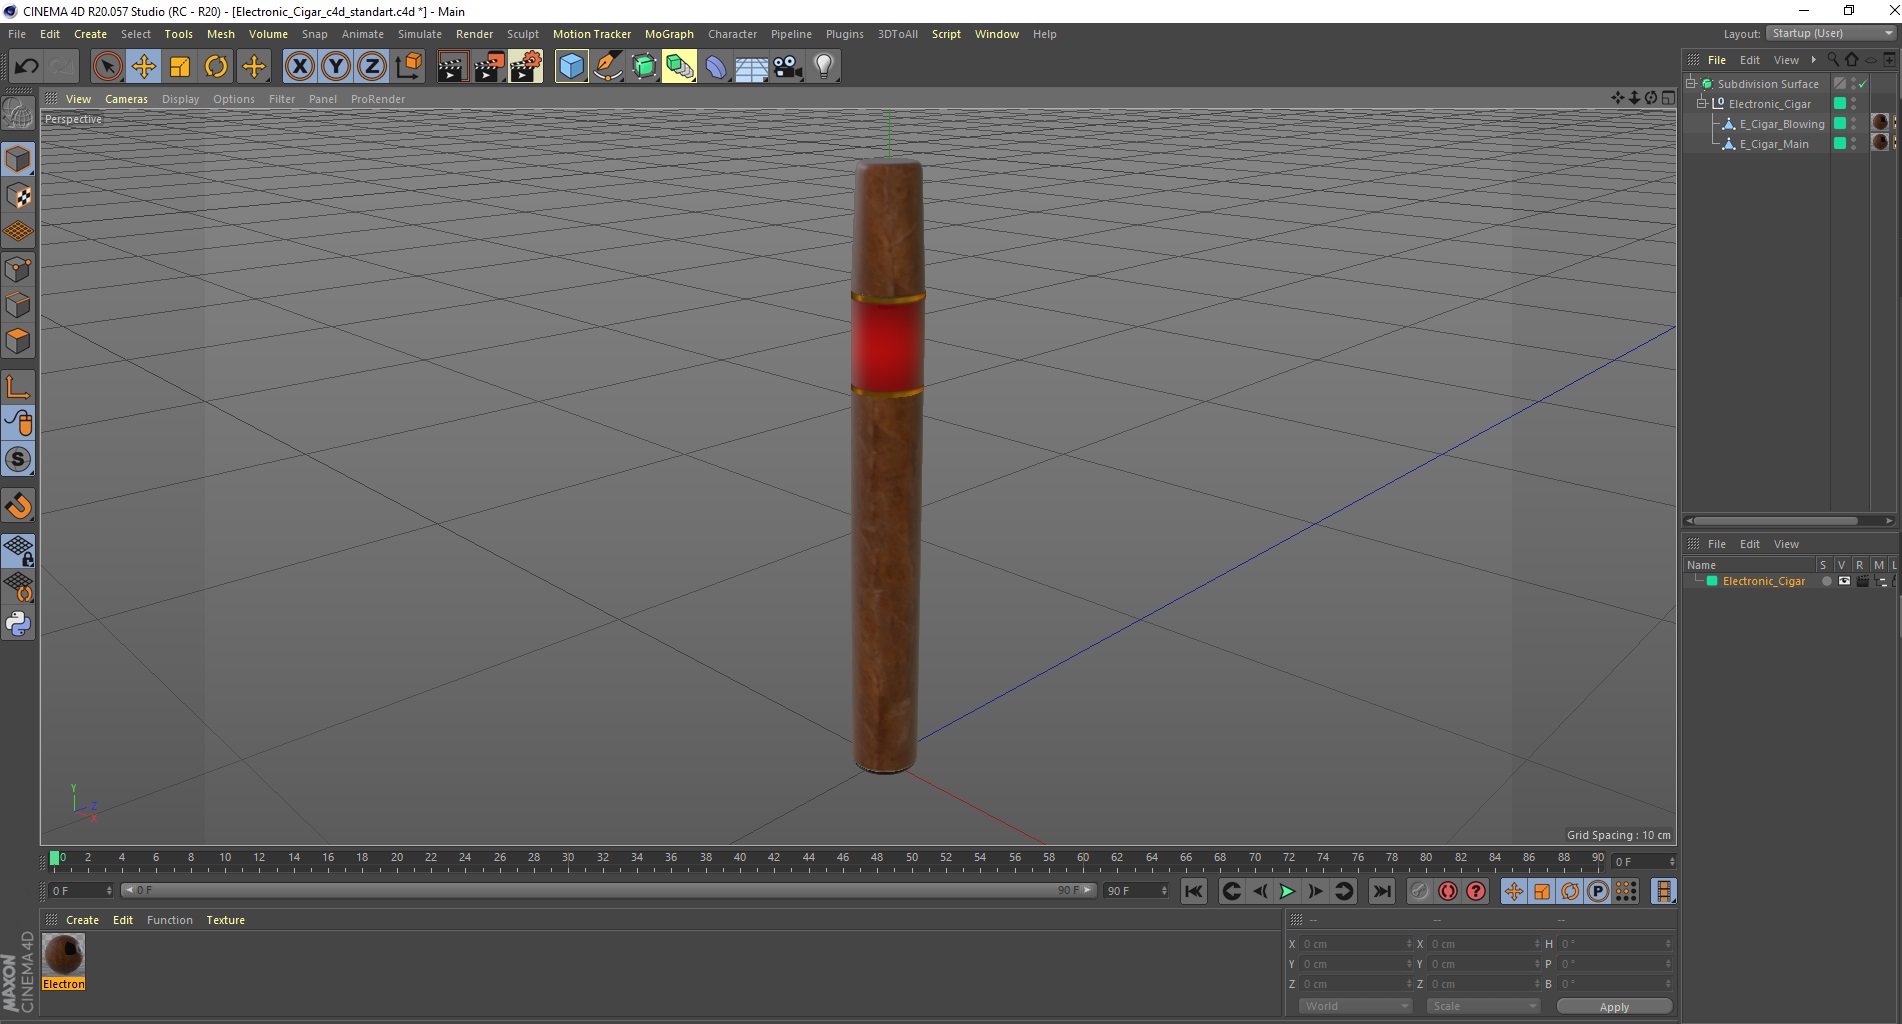Open viewport Cameras menu
Viewport: 1902px width, 1024px height.
tap(126, 99)
